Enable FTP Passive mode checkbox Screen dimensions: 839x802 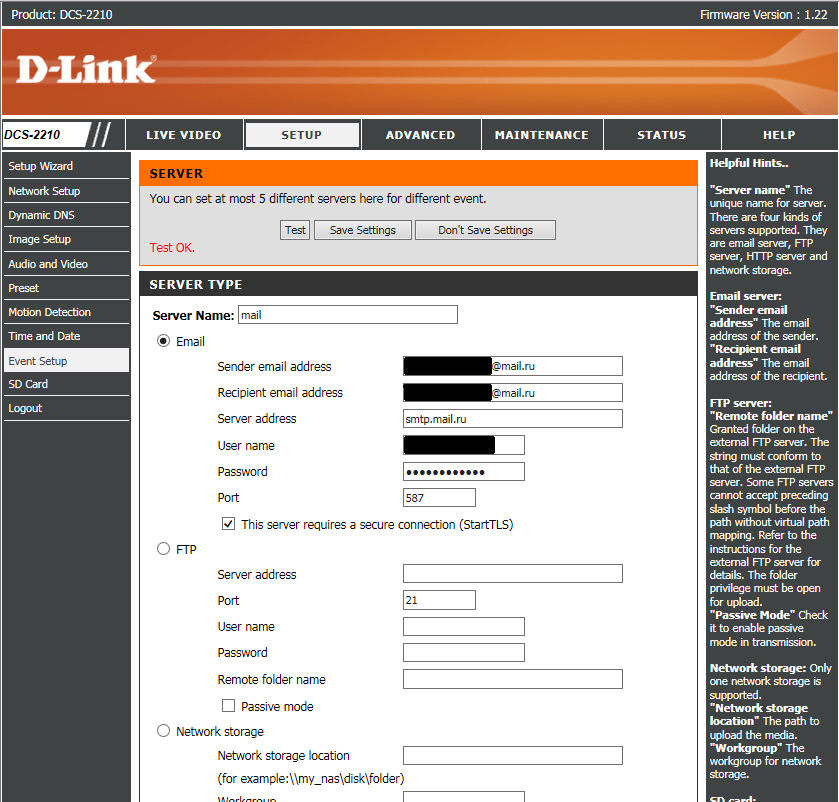click(228, 706)
